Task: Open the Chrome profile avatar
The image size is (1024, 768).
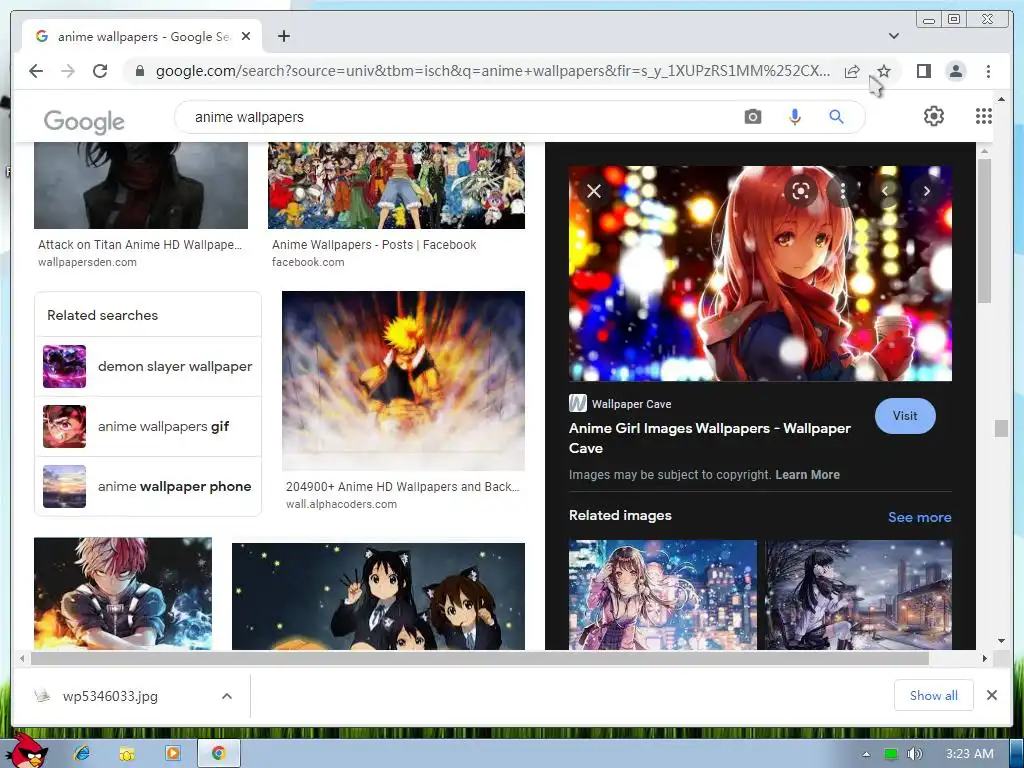Action: [955, 71]
